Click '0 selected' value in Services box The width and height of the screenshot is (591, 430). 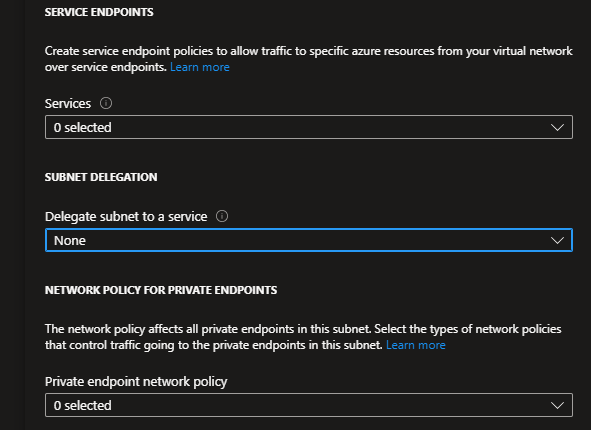point(83,127)
